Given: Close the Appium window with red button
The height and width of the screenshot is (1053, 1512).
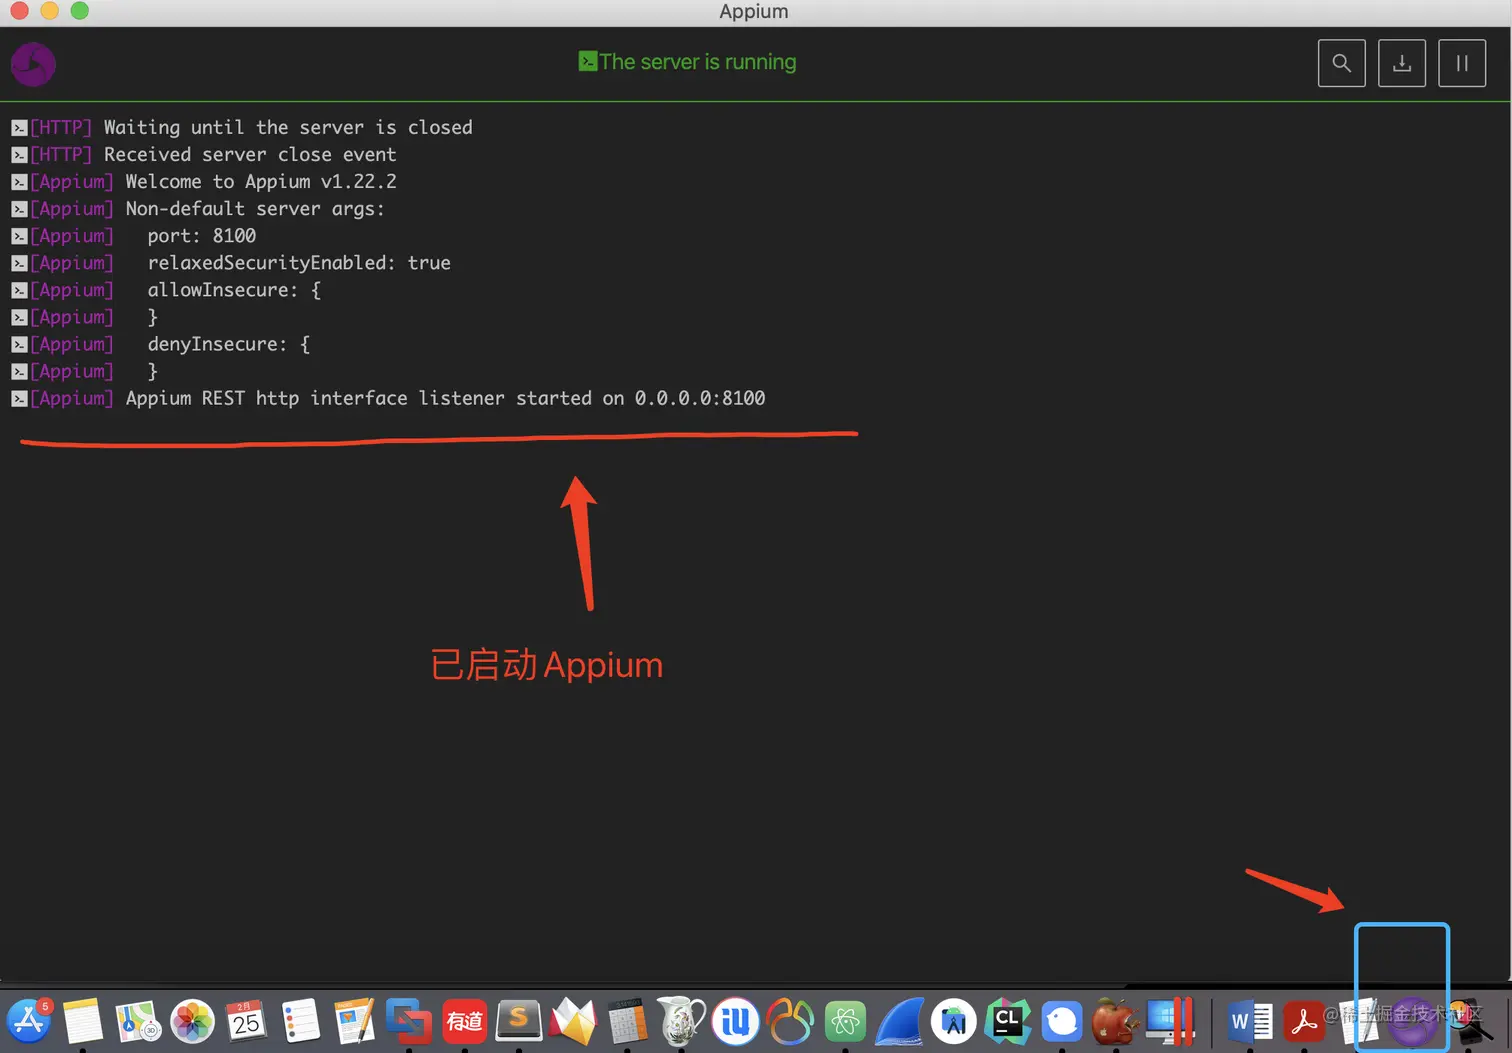Looking at the screenshot, I should 19,11.
